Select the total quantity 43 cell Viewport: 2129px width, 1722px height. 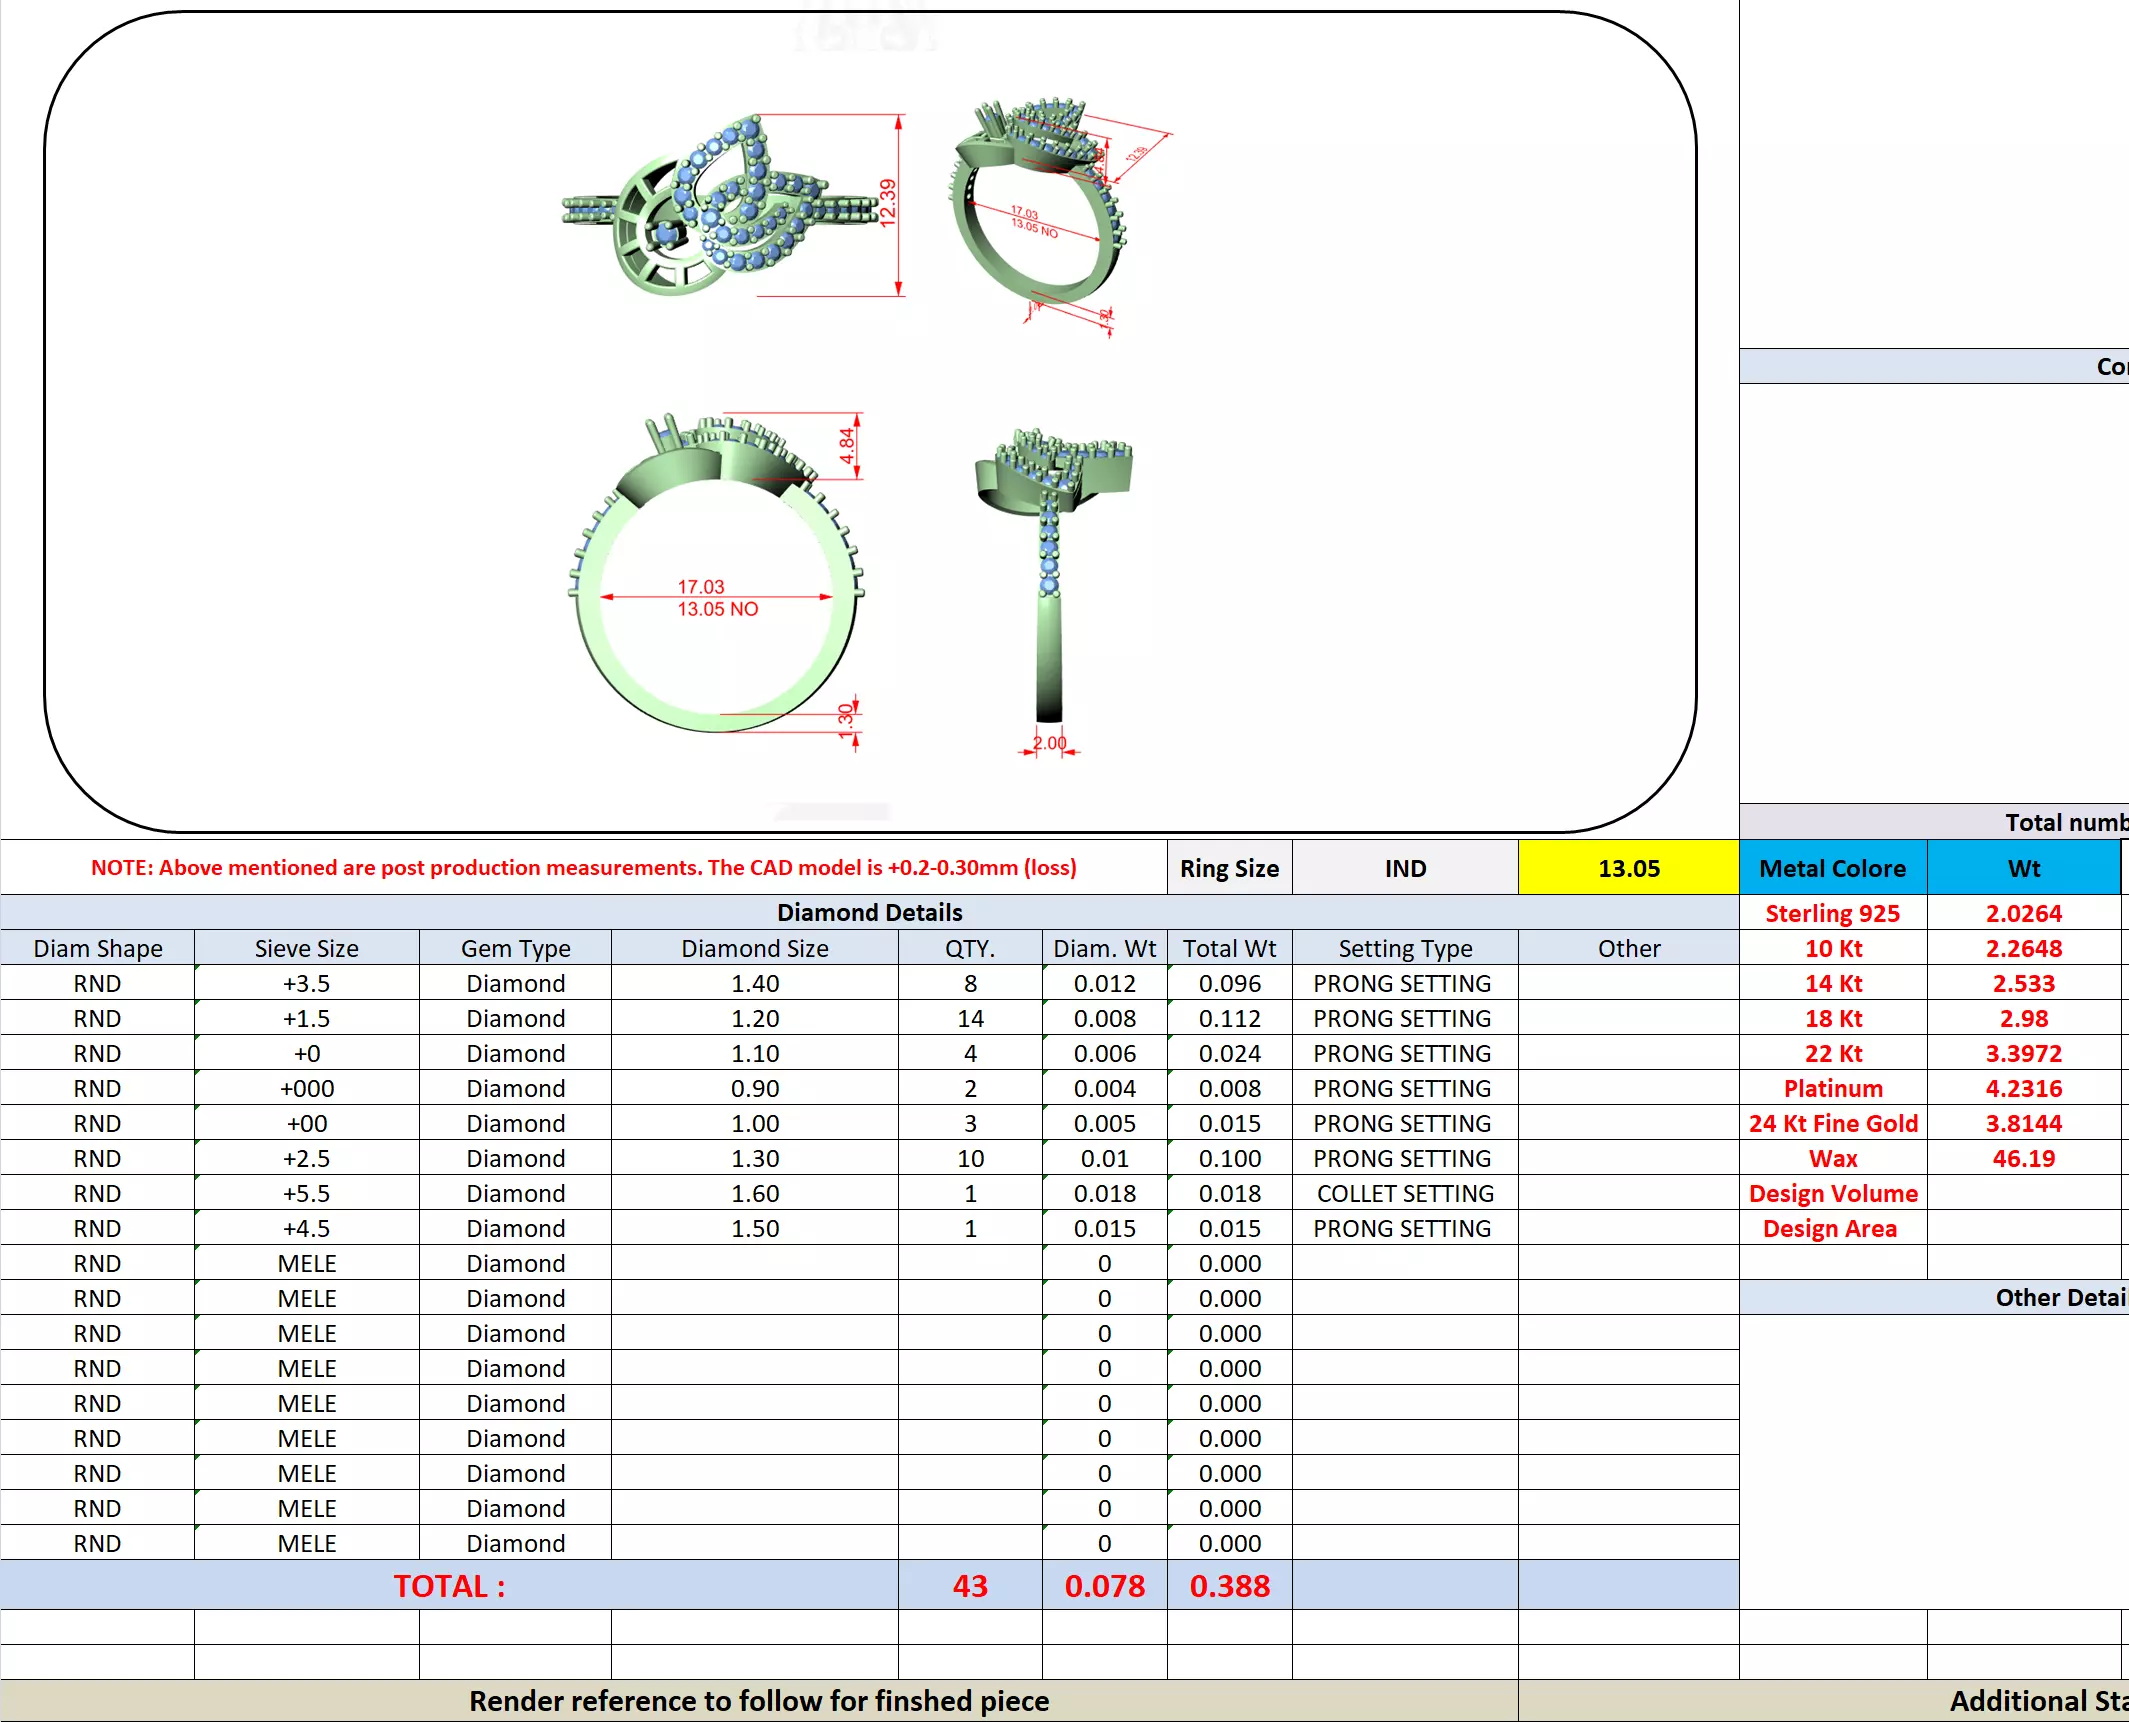(x=970, y=1586)
